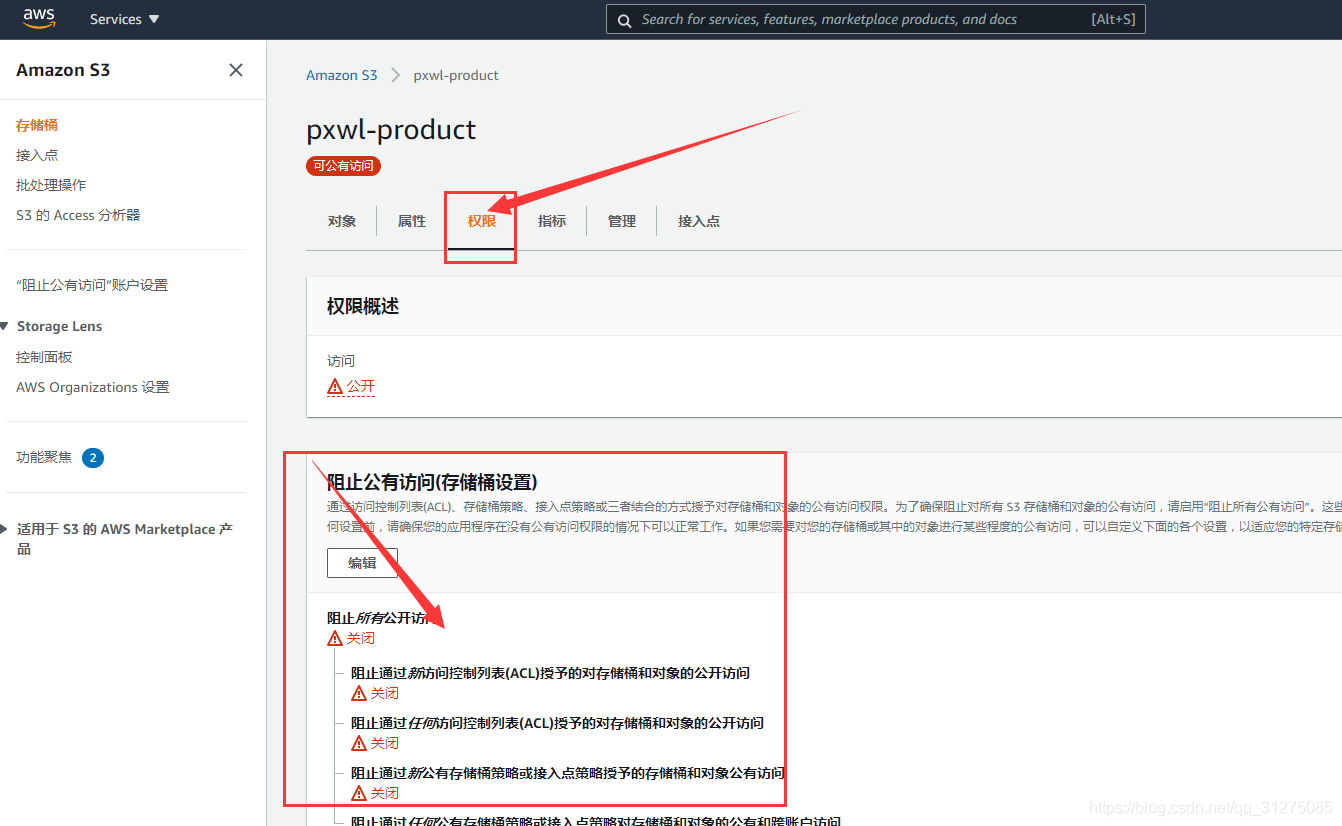Open AWS Organizations 设置 link
The width and height of the screenshot is (1342, 826).
[93, 387]
